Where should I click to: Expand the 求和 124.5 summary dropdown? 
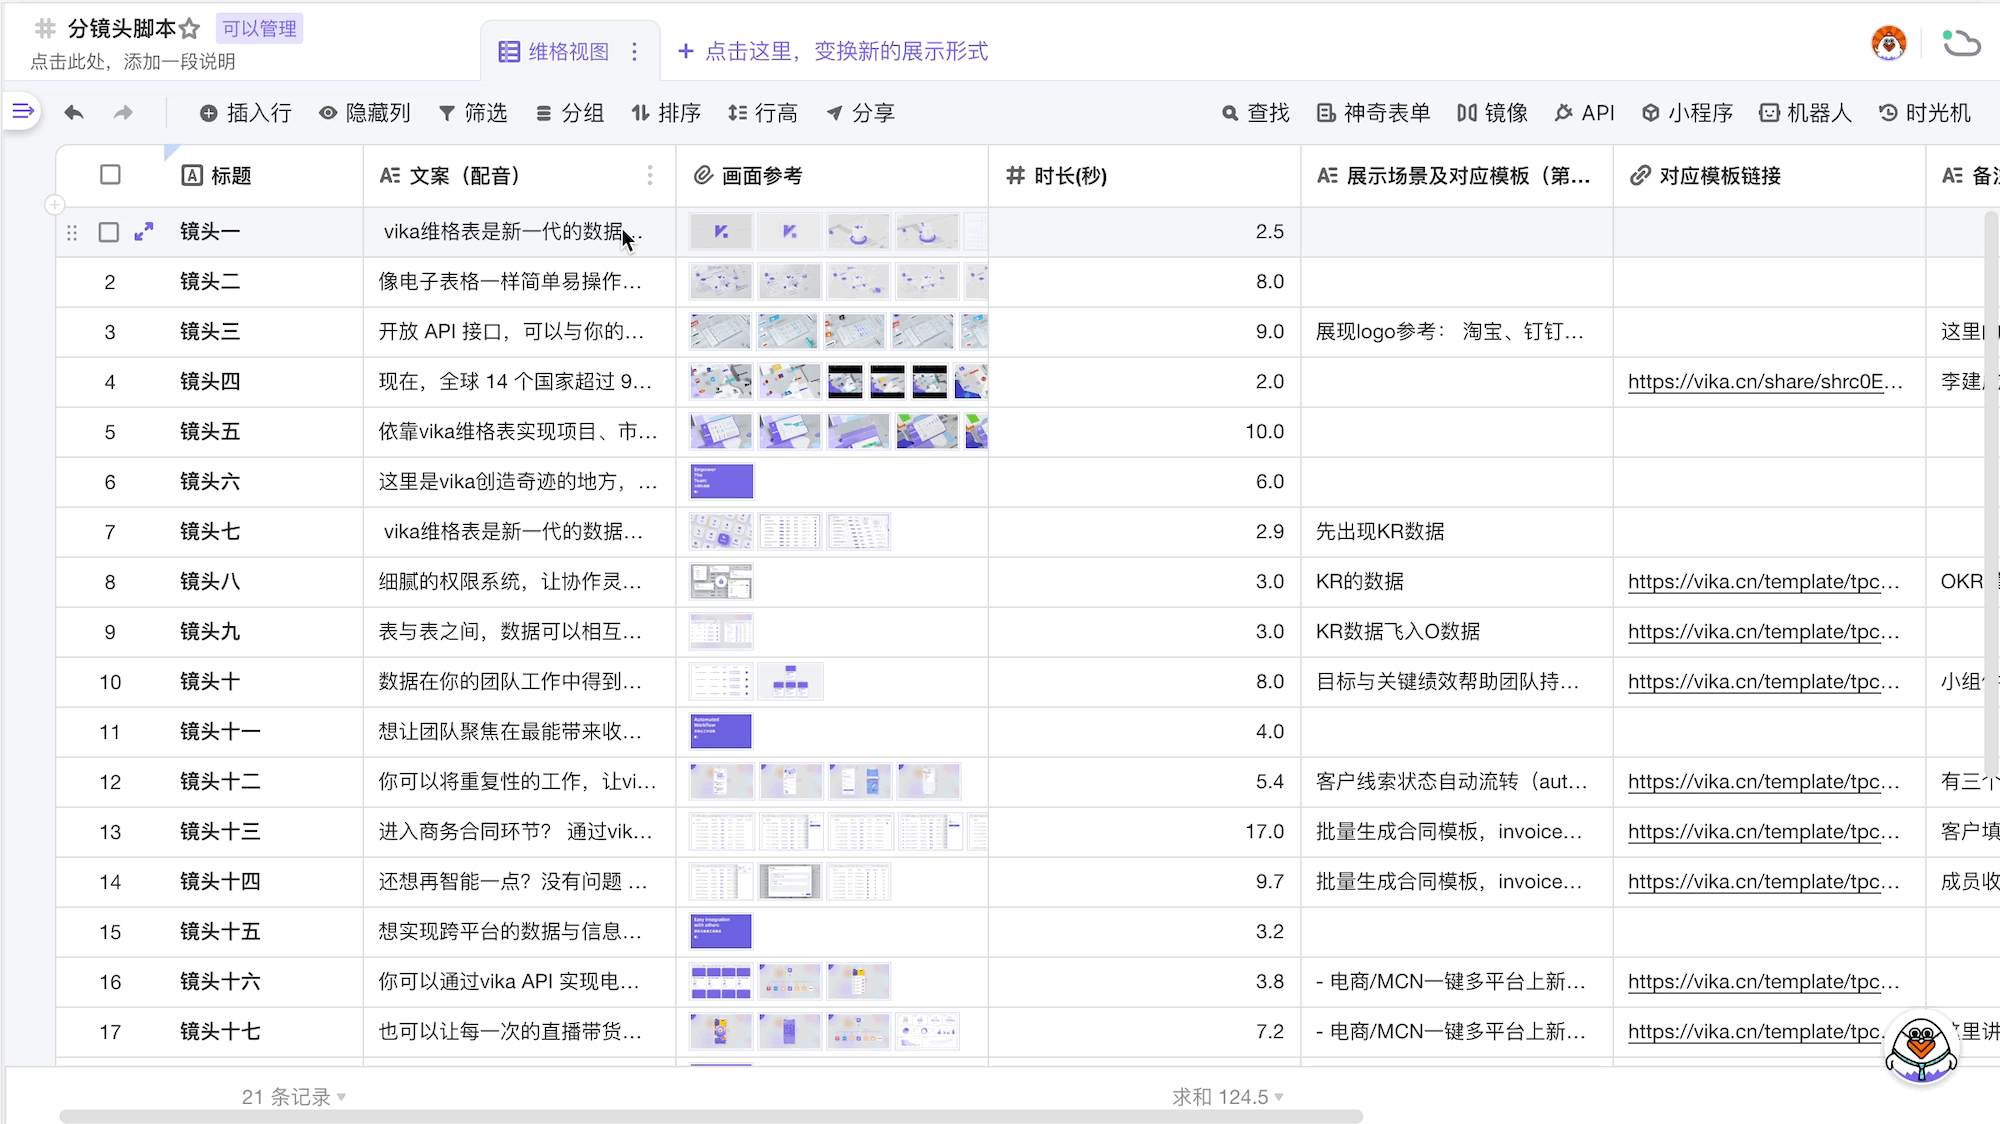pyautogui.click(x=1228, y=1097)
